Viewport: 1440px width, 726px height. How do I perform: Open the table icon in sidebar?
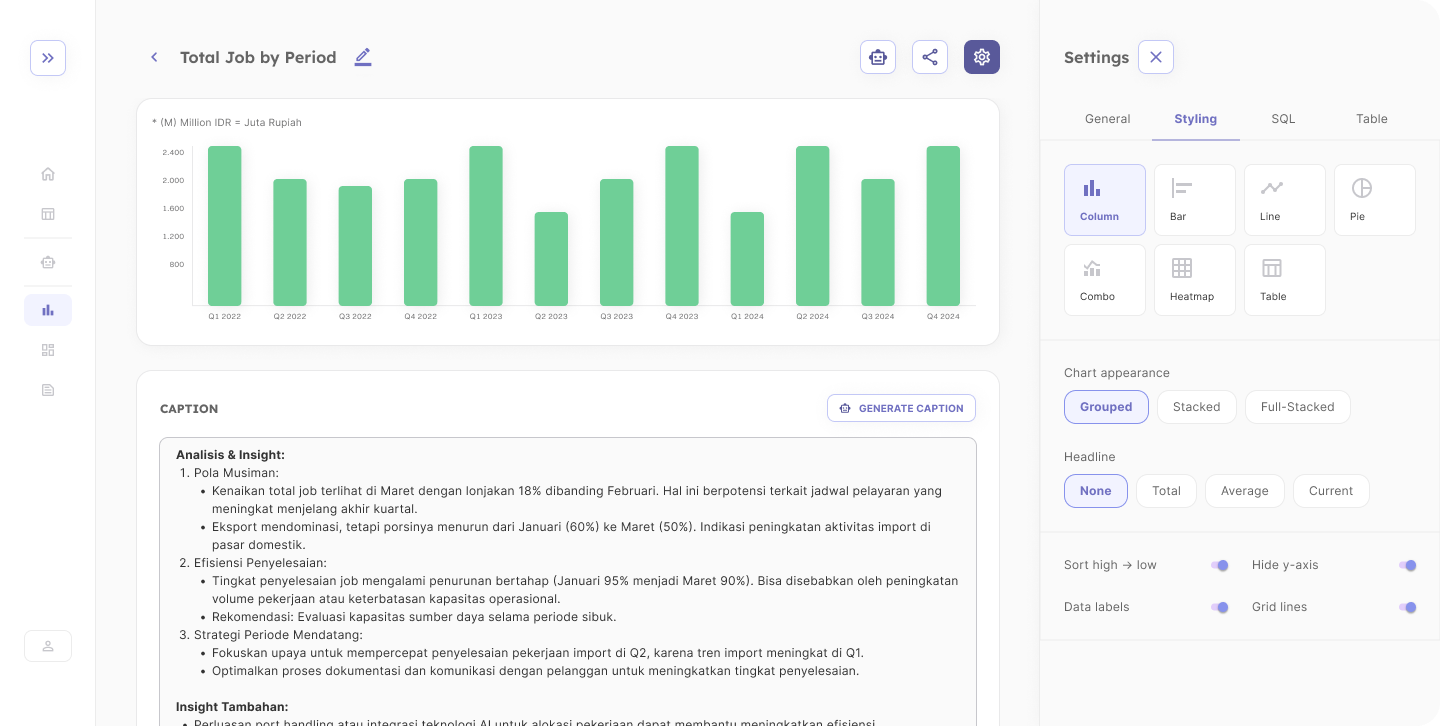[48, 214]
